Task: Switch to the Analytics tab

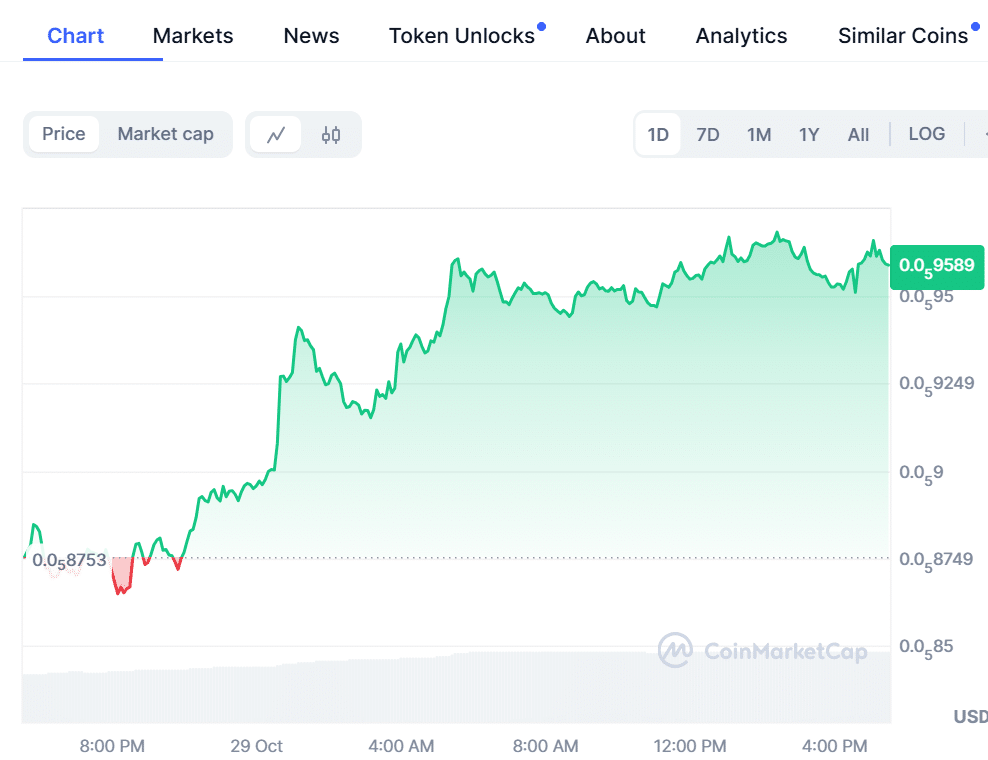Action: point(741,36)
